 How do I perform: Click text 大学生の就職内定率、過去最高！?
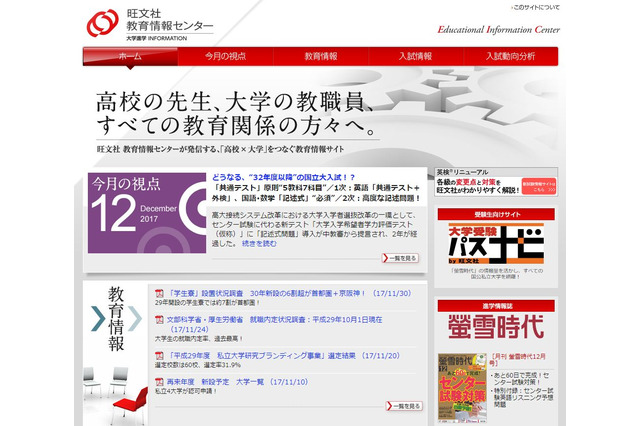click(x=199, y=339)
